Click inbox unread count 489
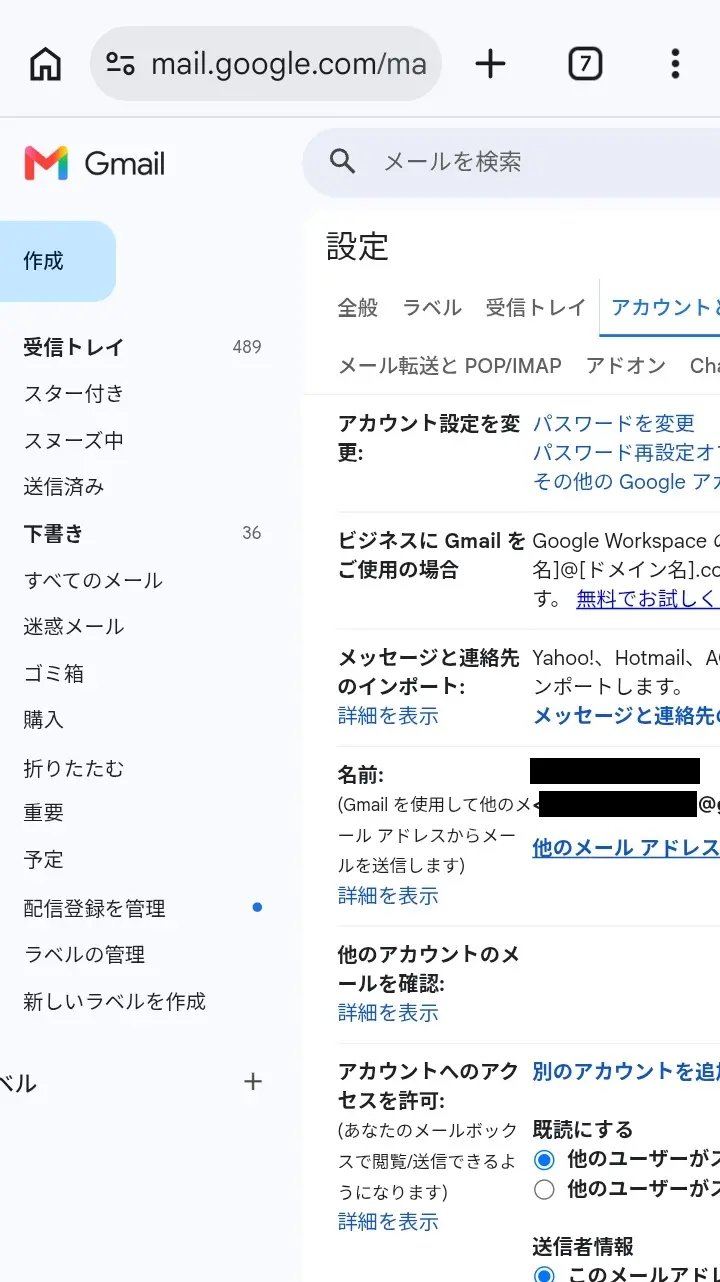Image resolution: width=720 pixels, height=1282 pixels. (x=247, y=347)
